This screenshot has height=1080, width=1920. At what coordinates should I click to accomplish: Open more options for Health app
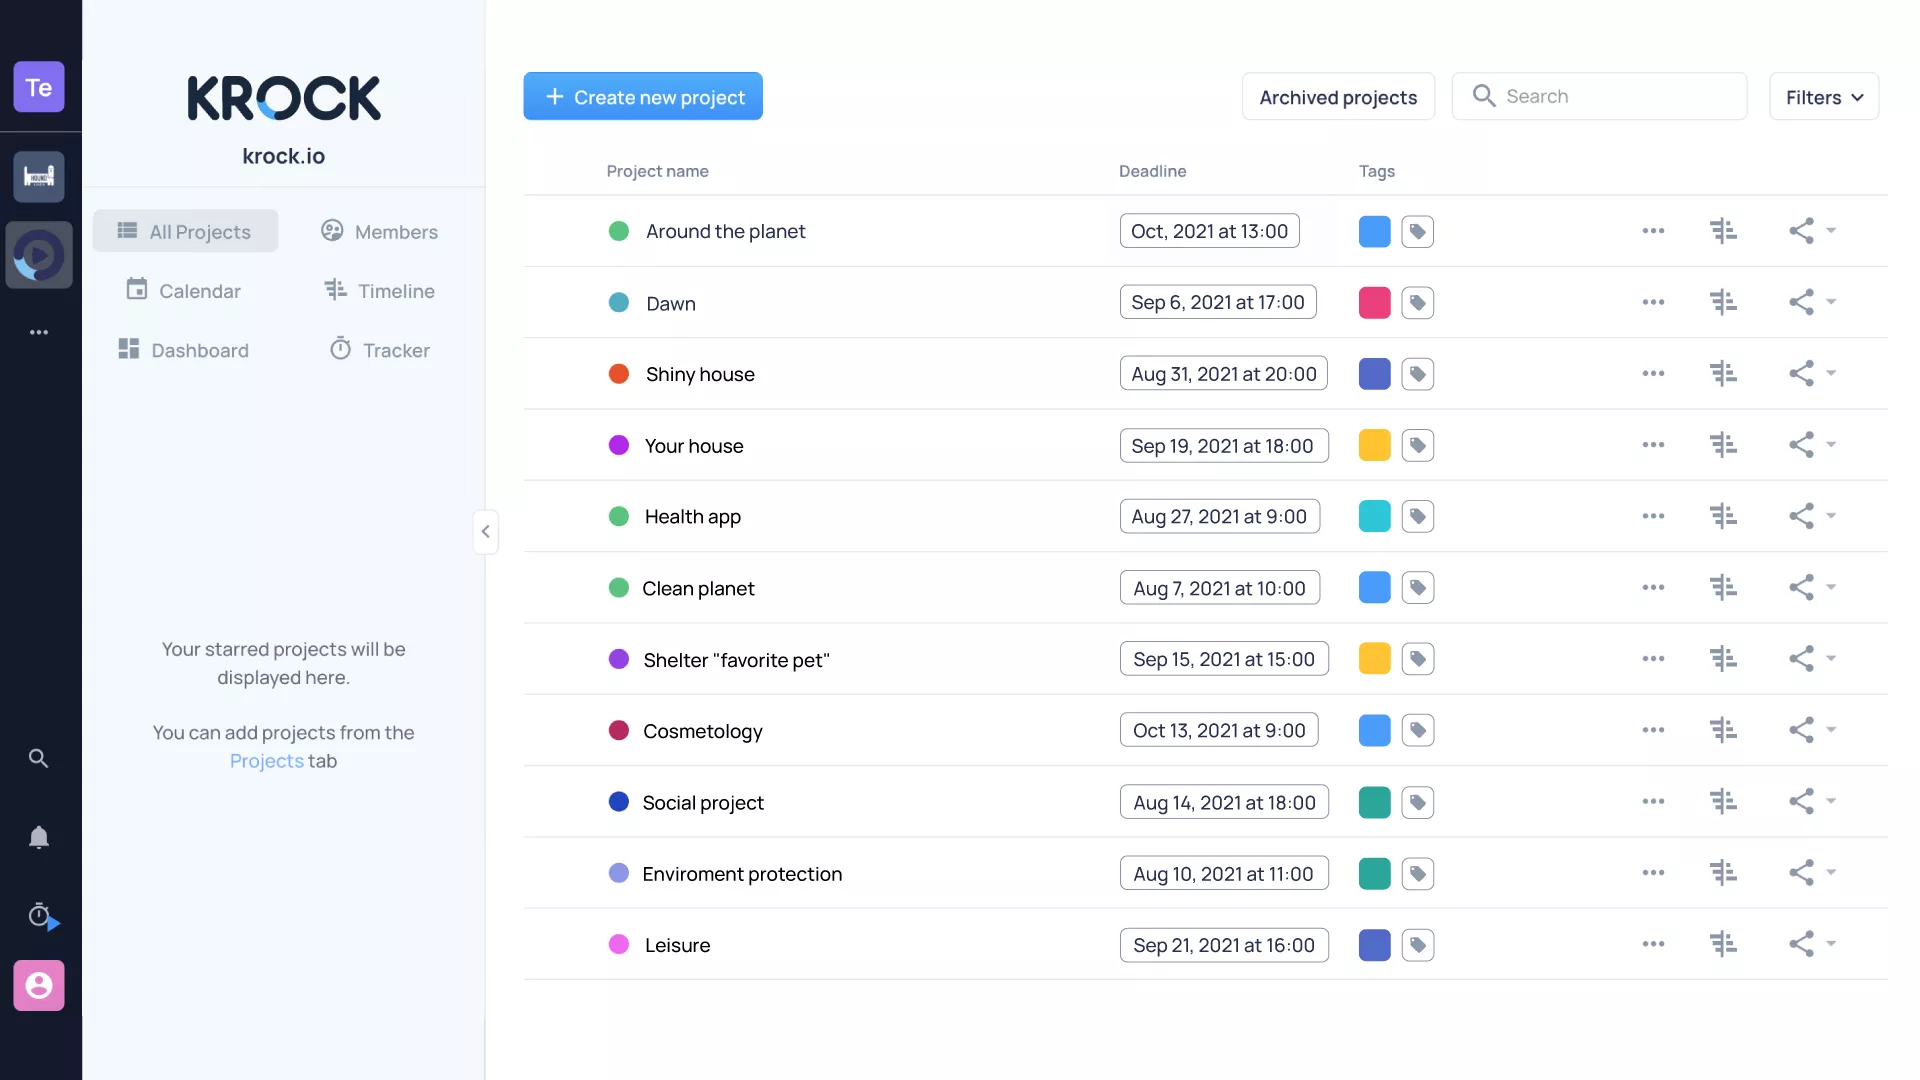1653,516
